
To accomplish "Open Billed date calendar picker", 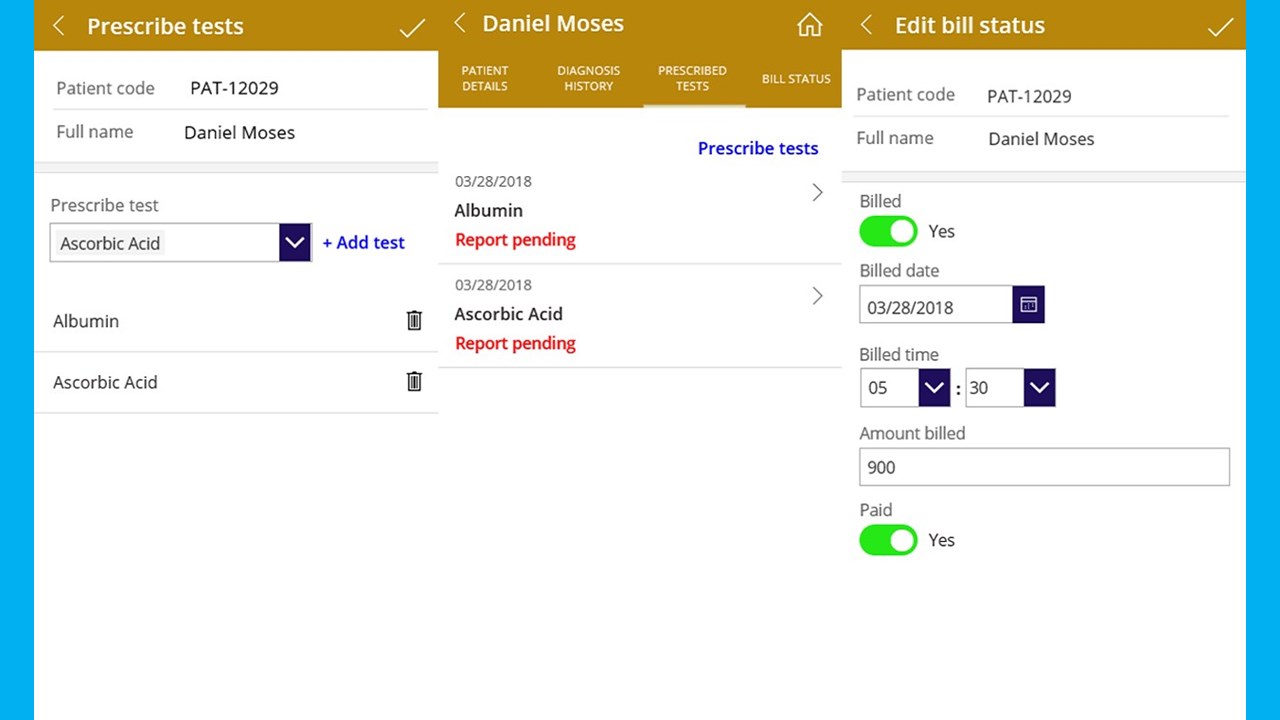I will click(x=1029, y=304).
